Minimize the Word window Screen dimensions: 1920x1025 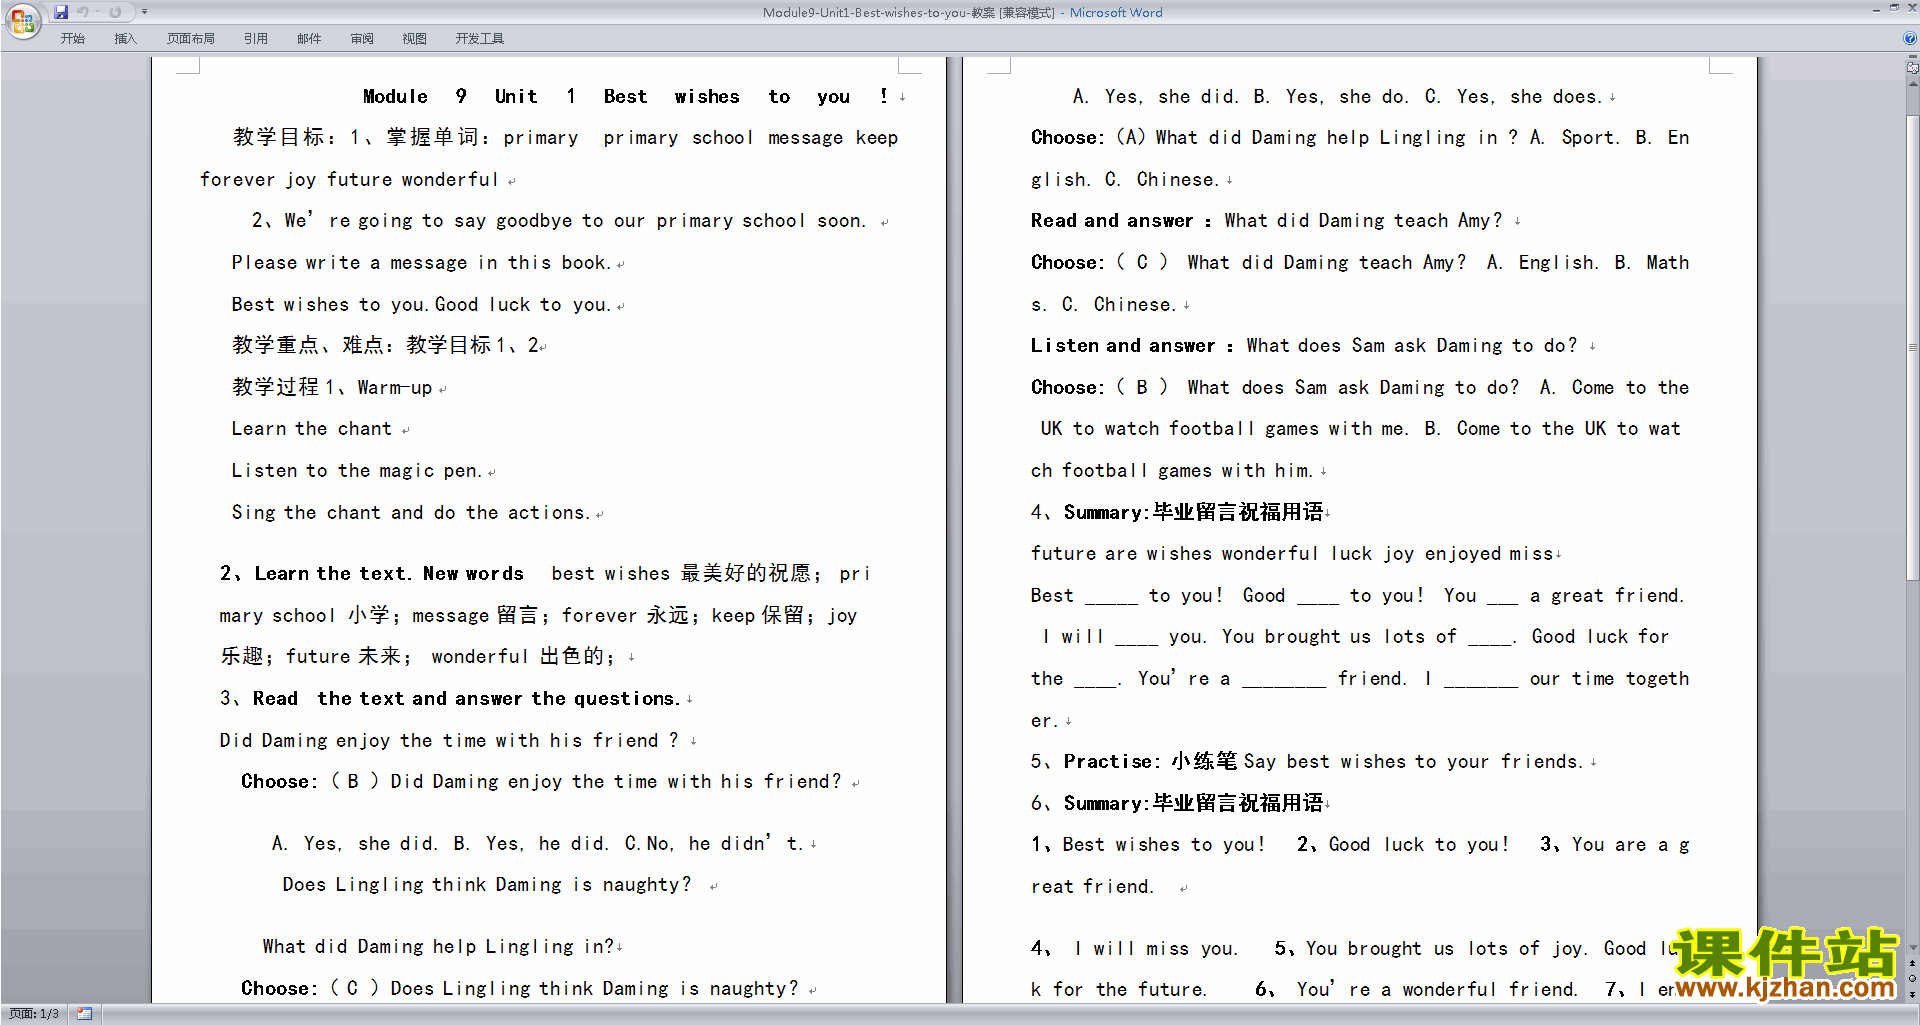point(1876,9)
